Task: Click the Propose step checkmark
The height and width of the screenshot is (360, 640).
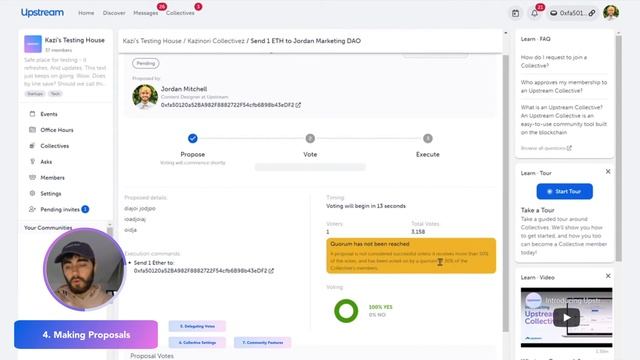Action: pyautogui.click(x=193, y=138)
